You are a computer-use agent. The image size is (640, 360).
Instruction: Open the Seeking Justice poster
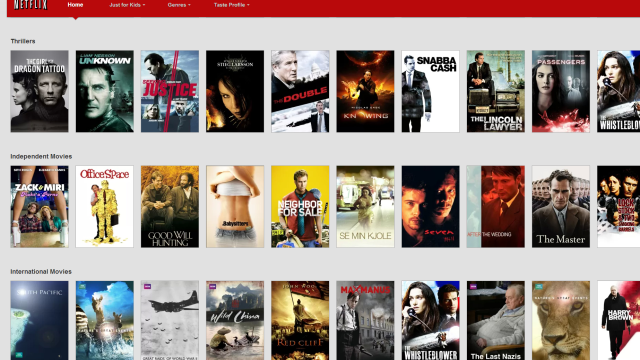[x=170, y=91]
